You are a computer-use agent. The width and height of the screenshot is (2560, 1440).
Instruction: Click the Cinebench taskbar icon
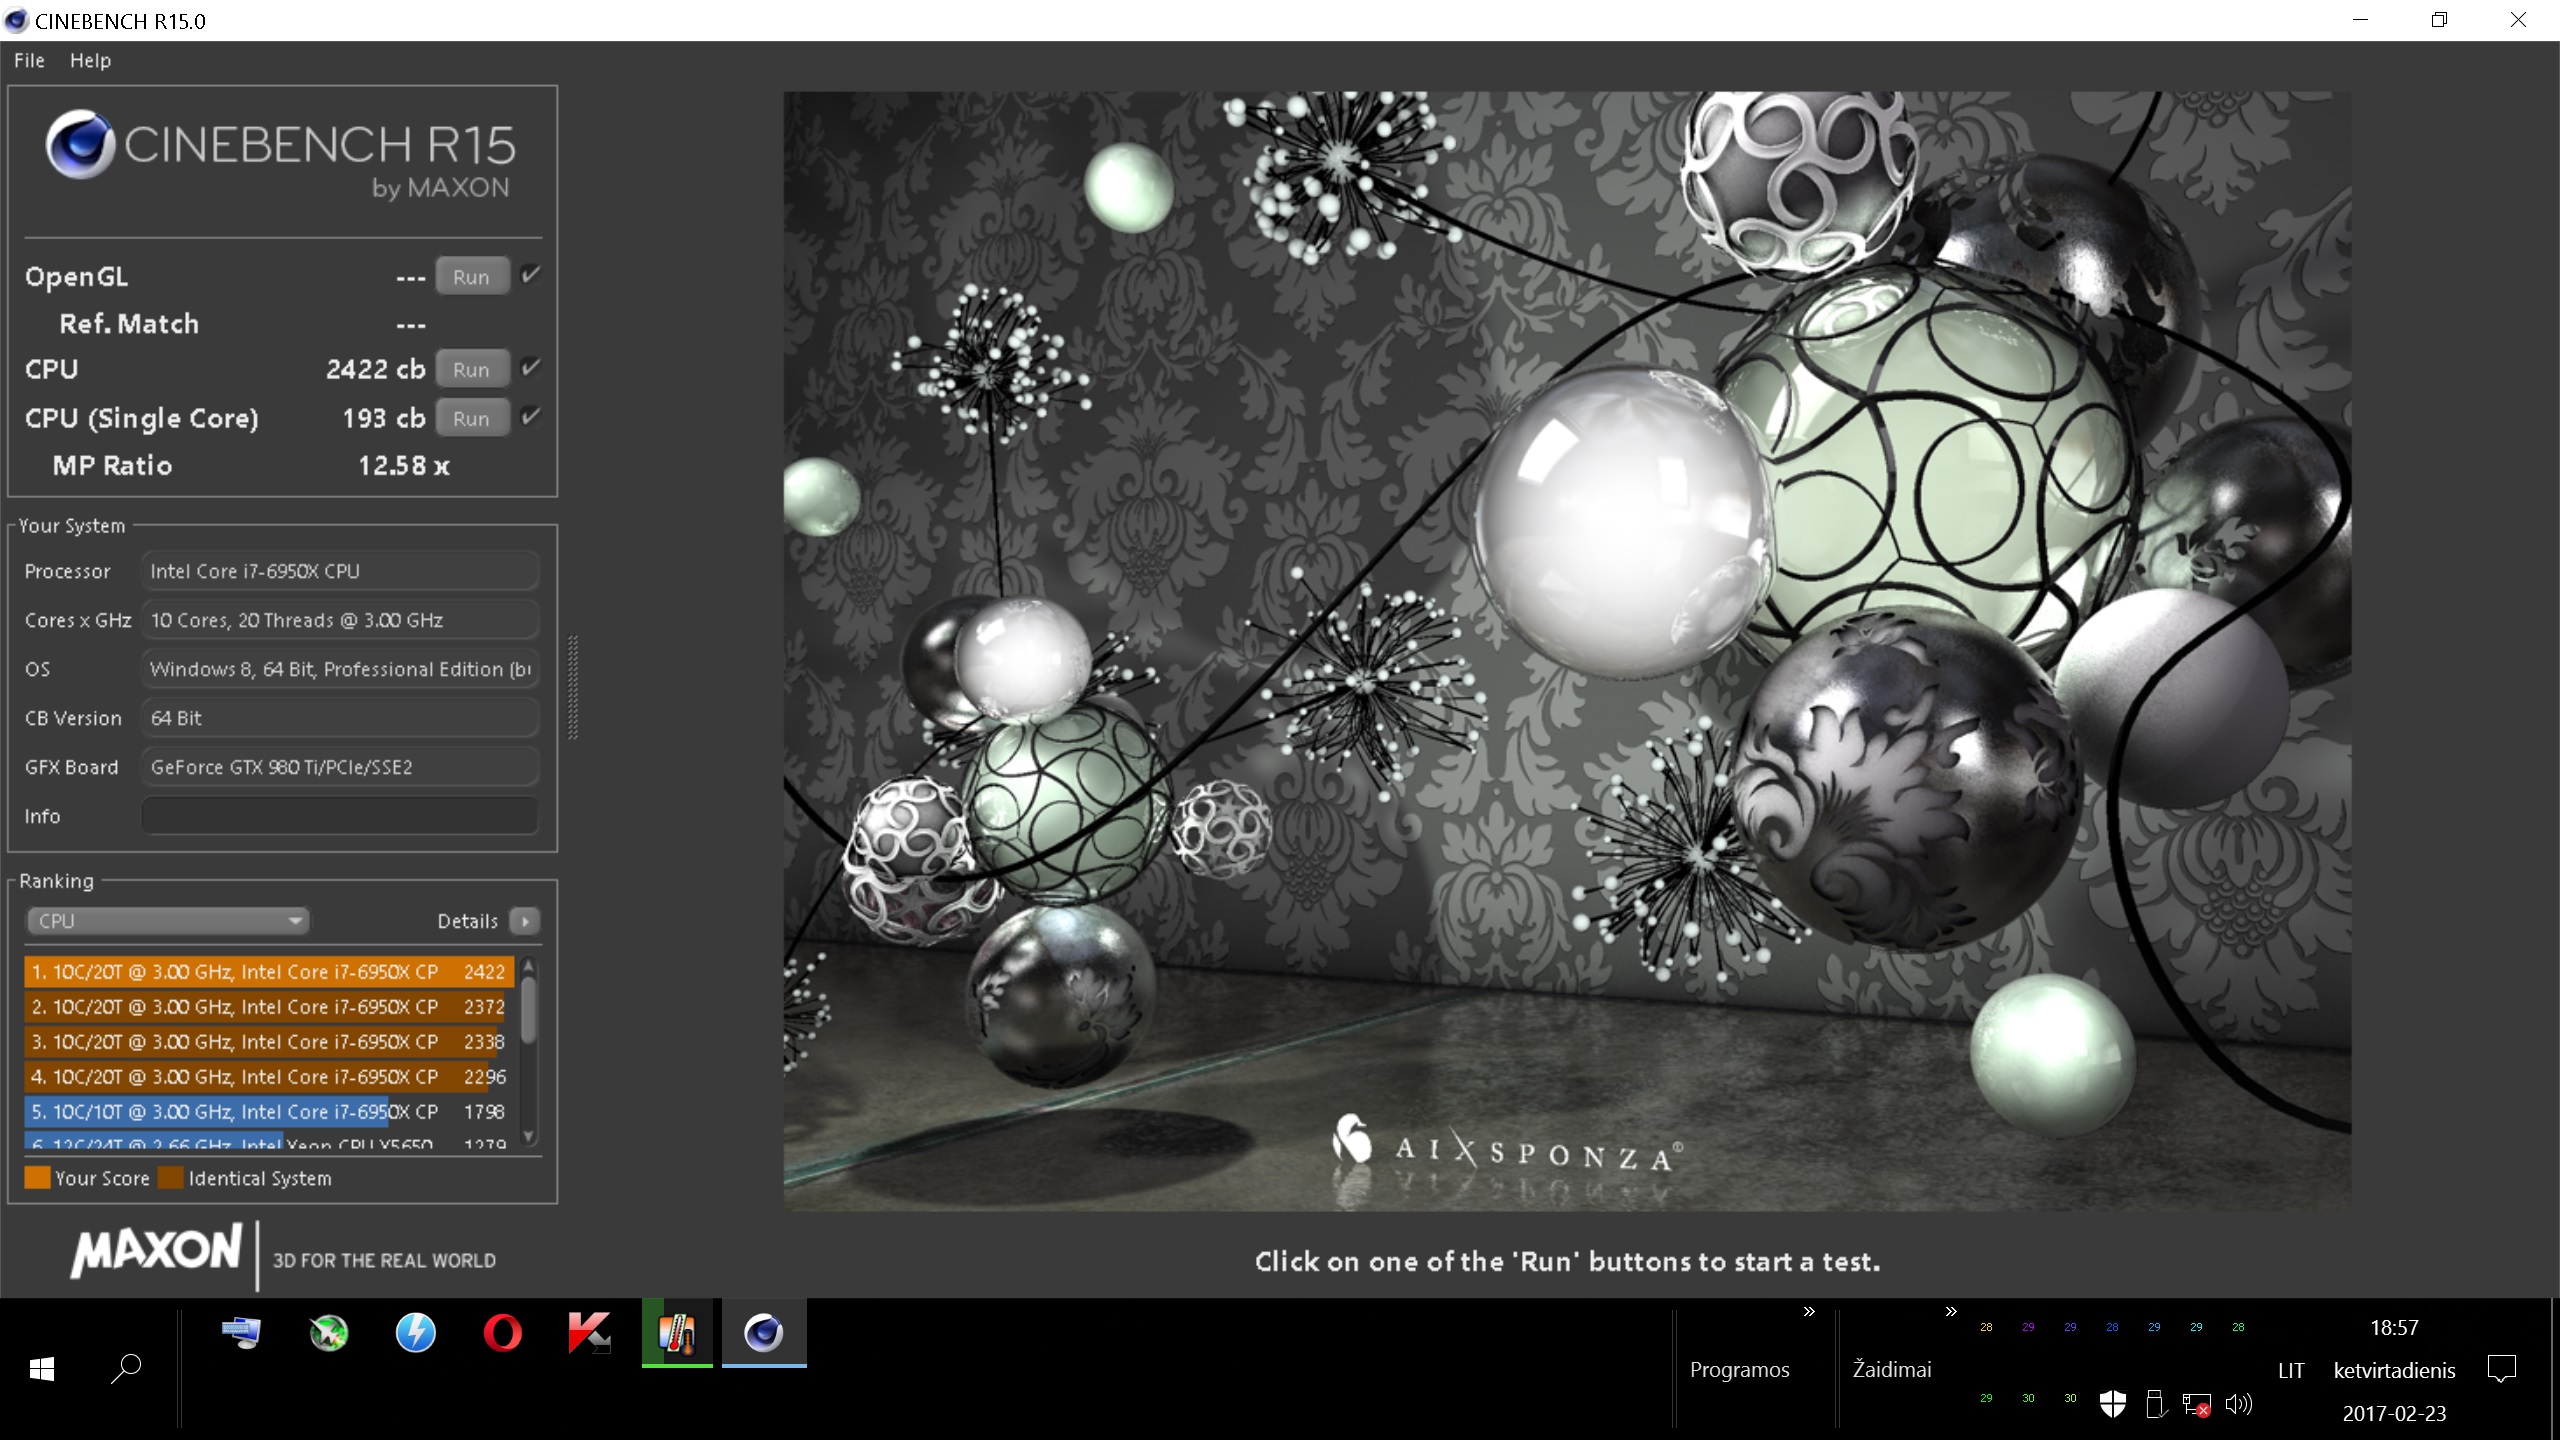click(x=764, y=1333)
